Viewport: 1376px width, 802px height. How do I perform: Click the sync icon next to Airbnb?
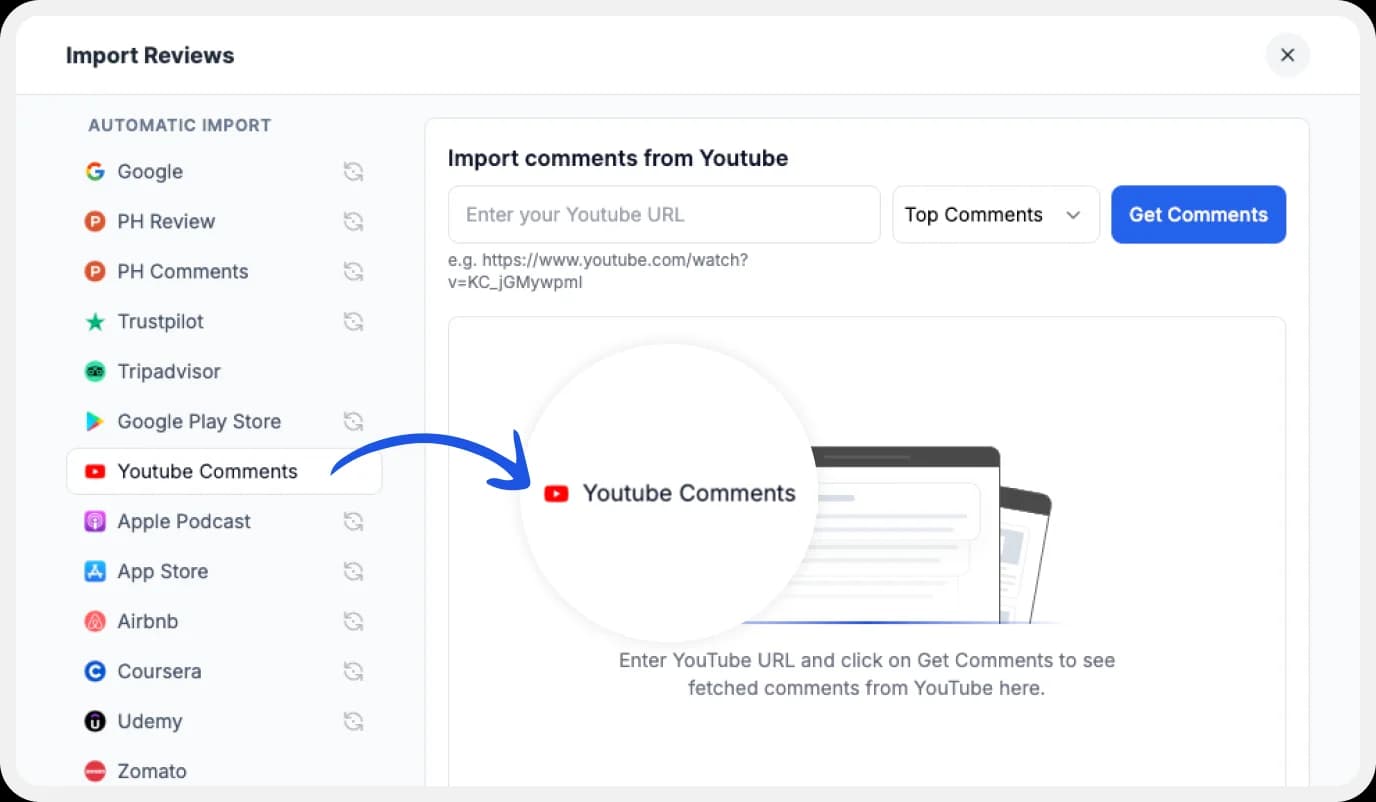[353, 621]
